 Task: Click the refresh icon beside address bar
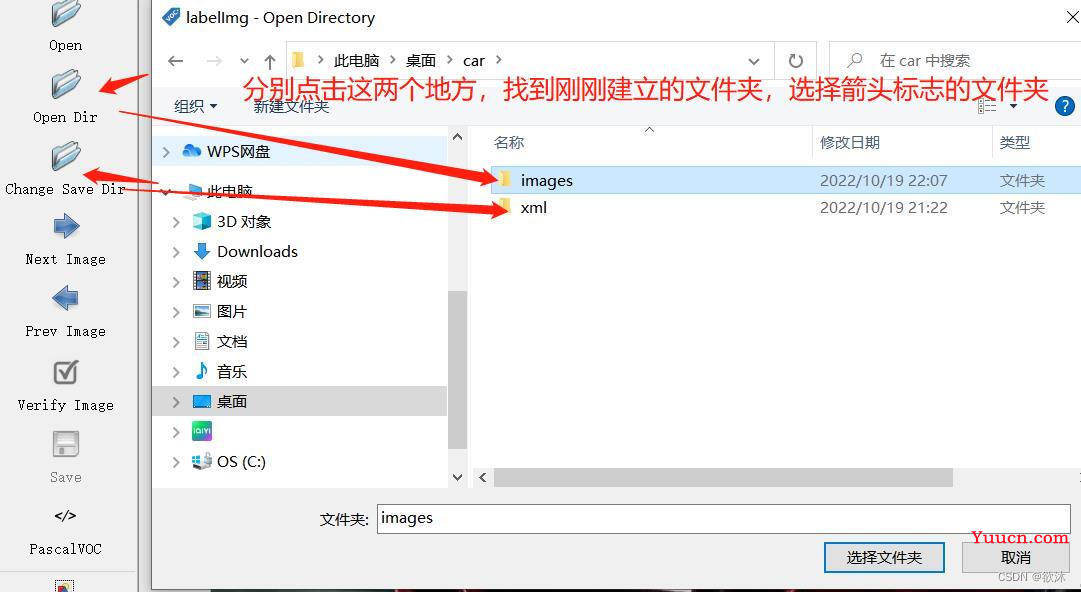pyautogui.click(x=796, y=61)
